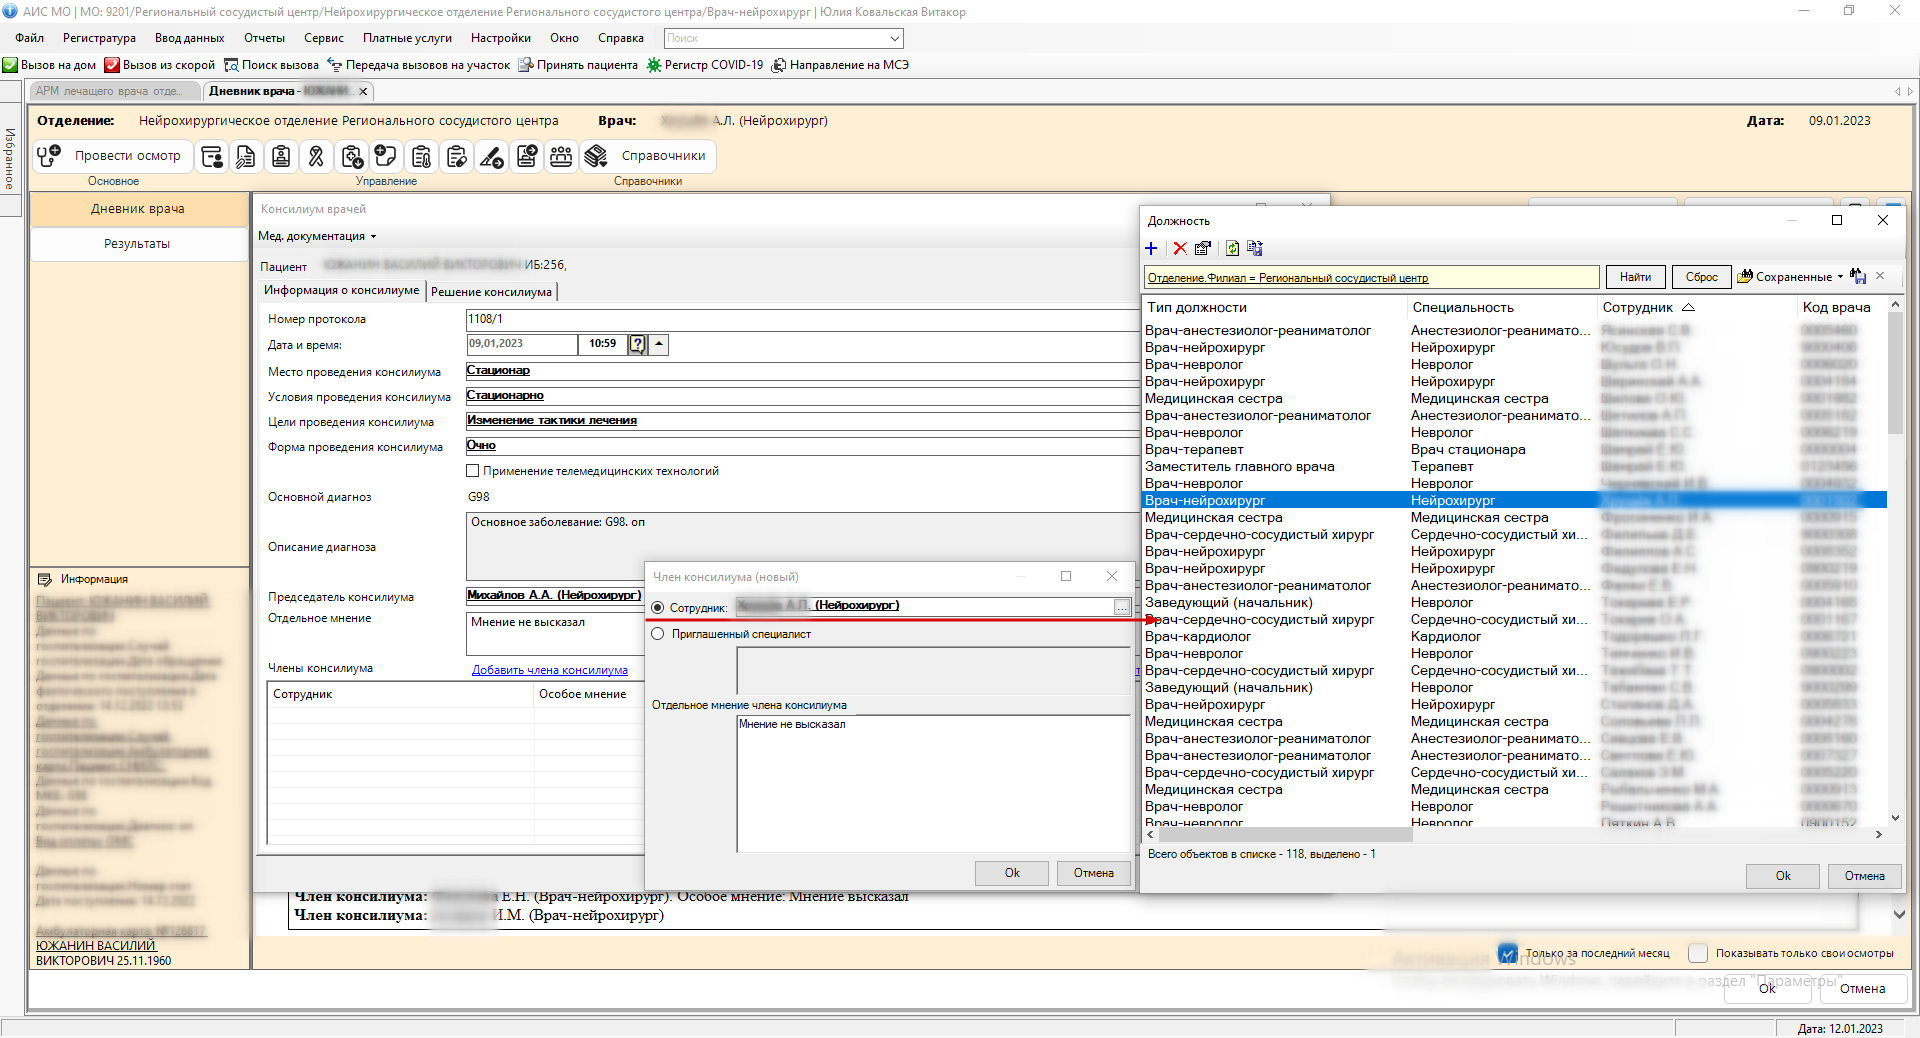
Task: Select 'Результаты' in left panel
Action: coord(138,244)
